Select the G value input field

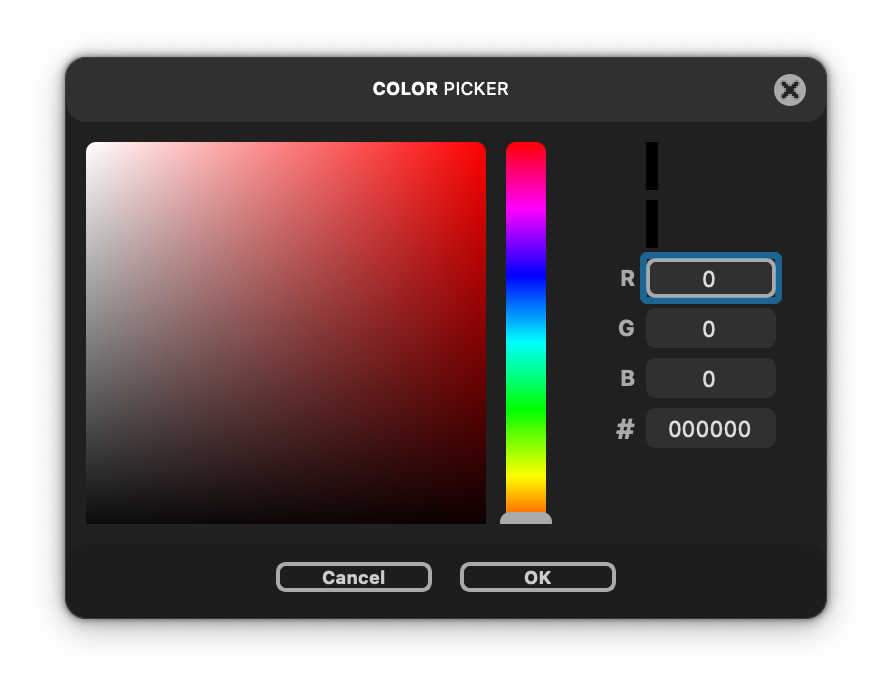point(711,328)
